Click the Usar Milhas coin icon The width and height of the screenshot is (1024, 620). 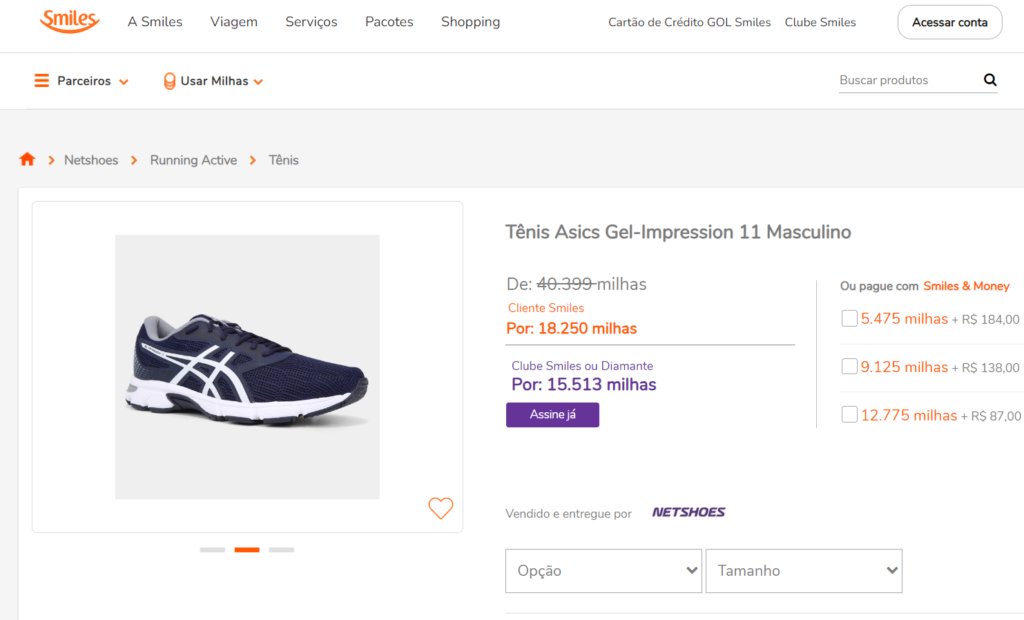169,81
